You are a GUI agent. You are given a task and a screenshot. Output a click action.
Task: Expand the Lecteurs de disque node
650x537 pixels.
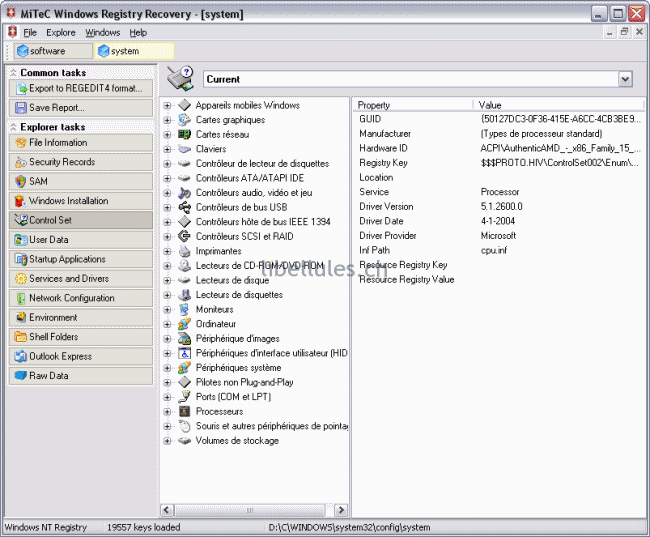[167, 280]
